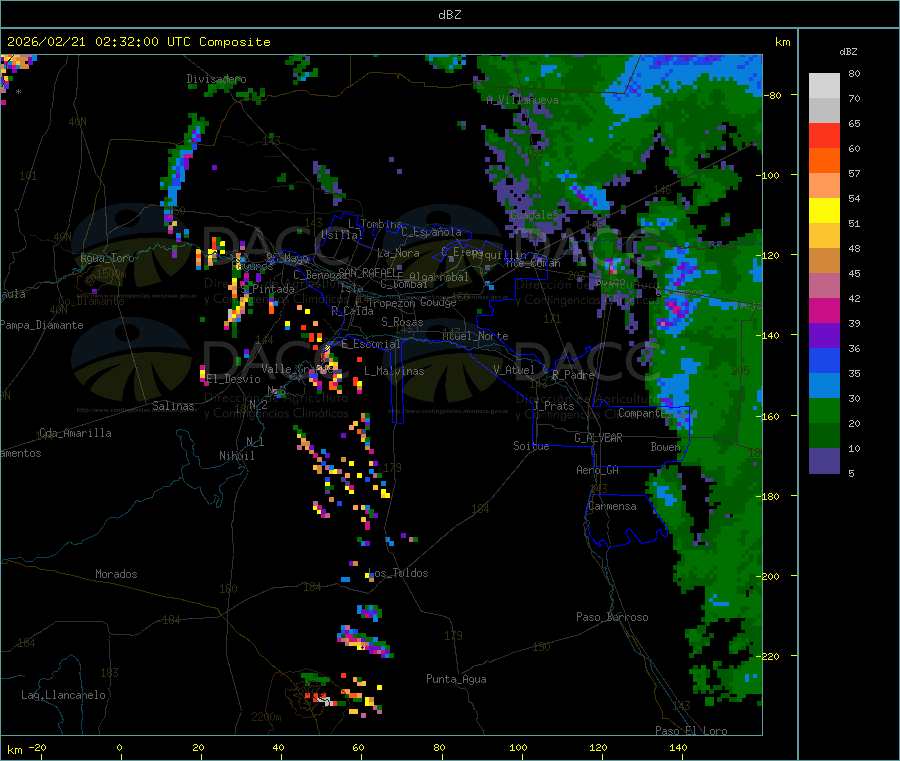Select the 'J_Prats' place label
This screenshot has height=761, width=900.
[554, 406]
